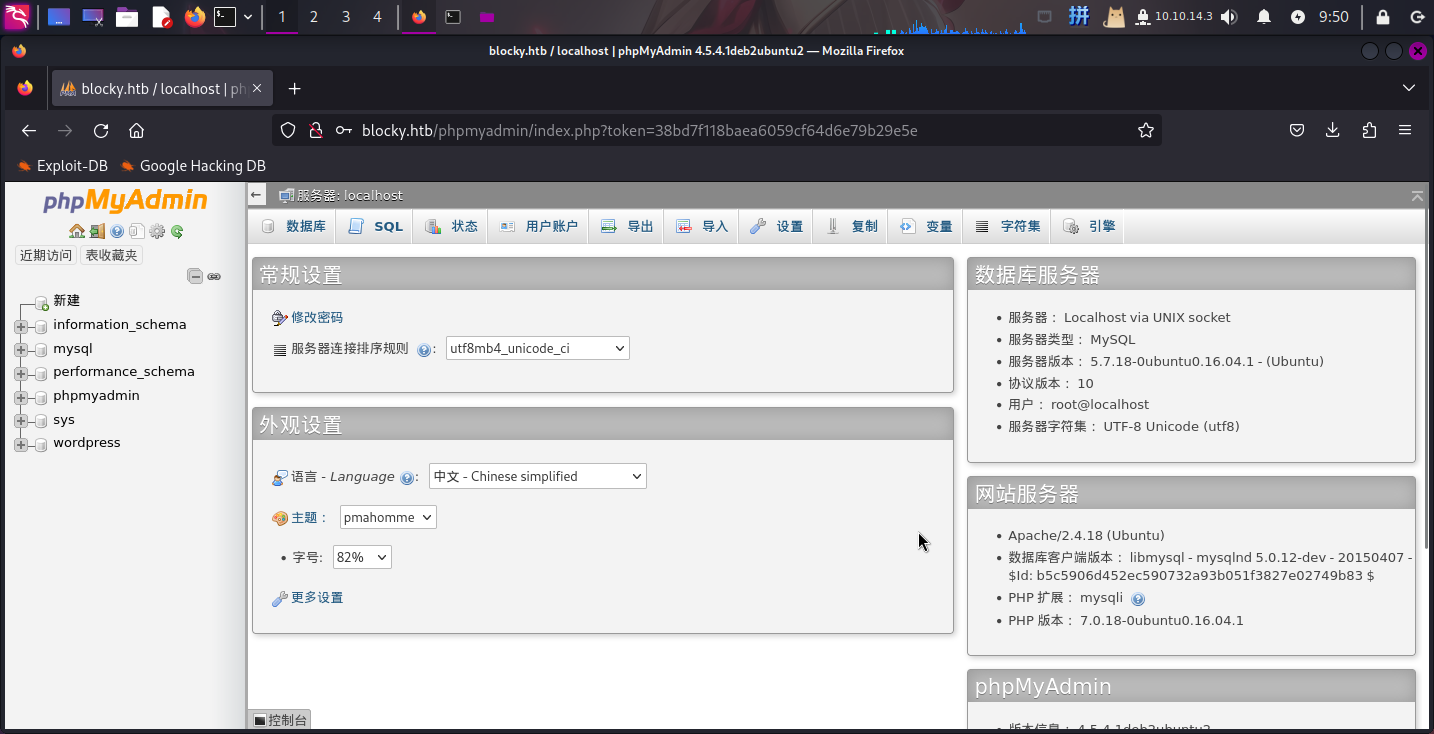Expand the wordpress database node
The image size is (1434, 734).
[x=21, y=444]
